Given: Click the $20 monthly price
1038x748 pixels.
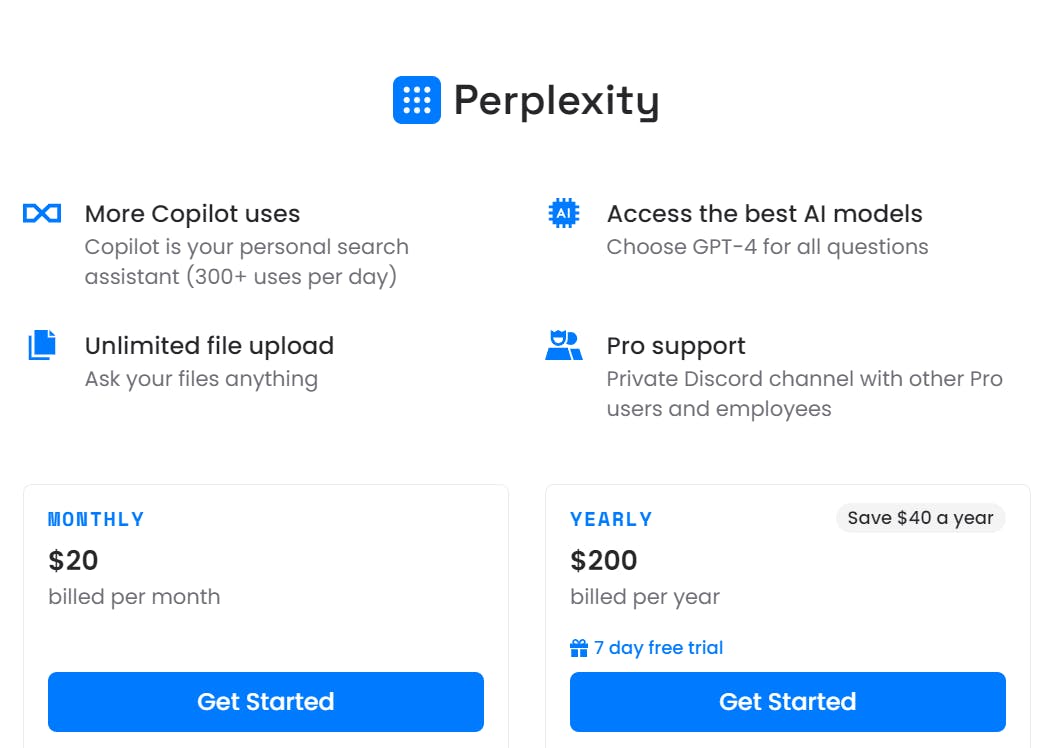Looking at the screenshot, I should [73, 560].
